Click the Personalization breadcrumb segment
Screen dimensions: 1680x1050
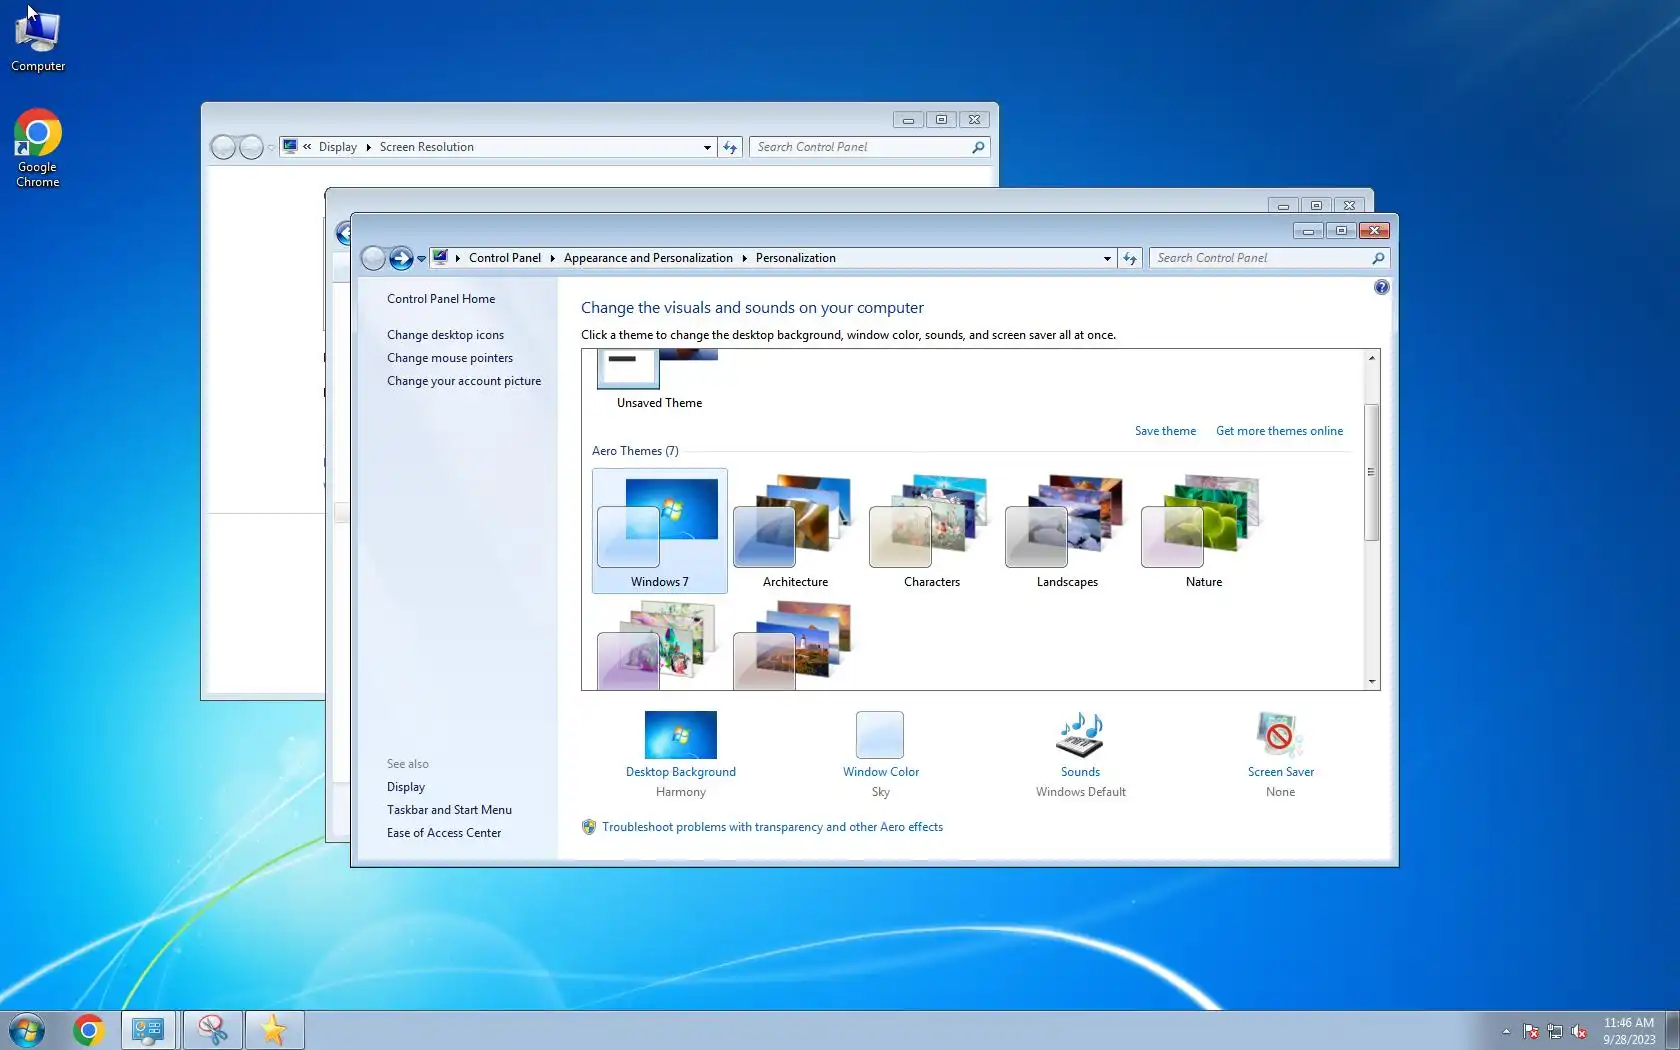click(796, 258)
